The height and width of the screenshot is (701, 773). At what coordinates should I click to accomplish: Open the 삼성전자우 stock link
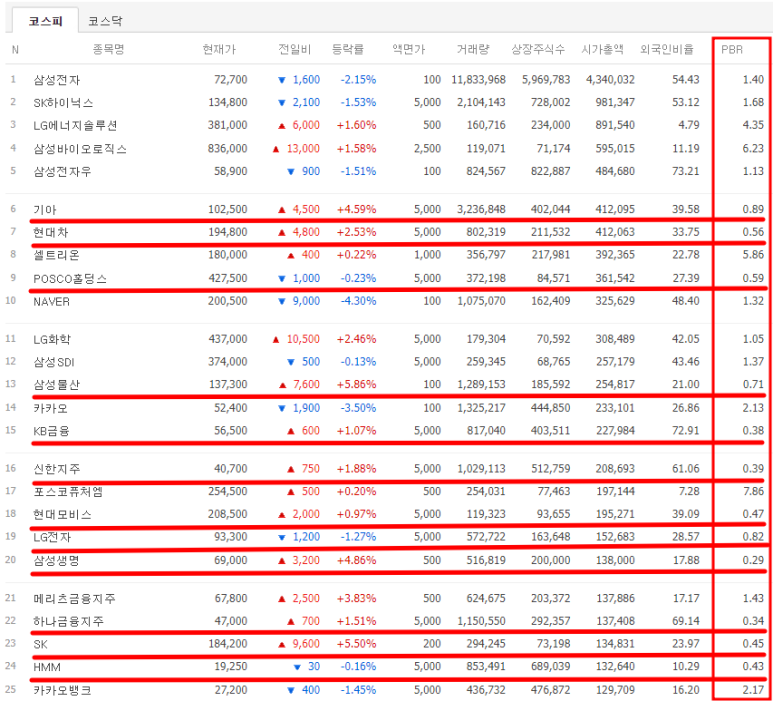tap(62, 171)
